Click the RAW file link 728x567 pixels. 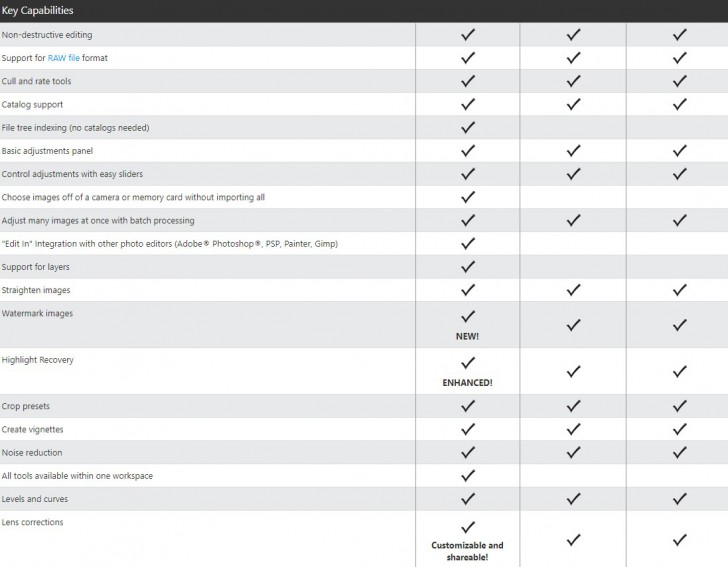tap(63, 58)
